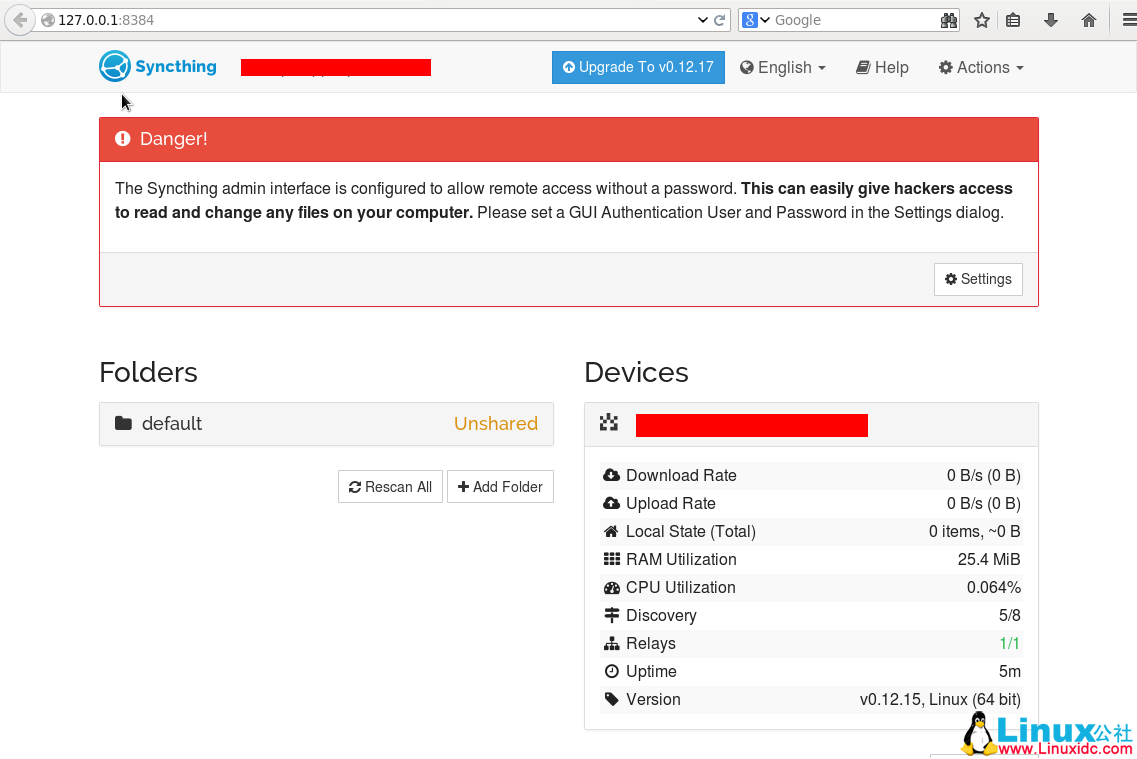Click the device identicon in the Devices panel

pos(609,424)
